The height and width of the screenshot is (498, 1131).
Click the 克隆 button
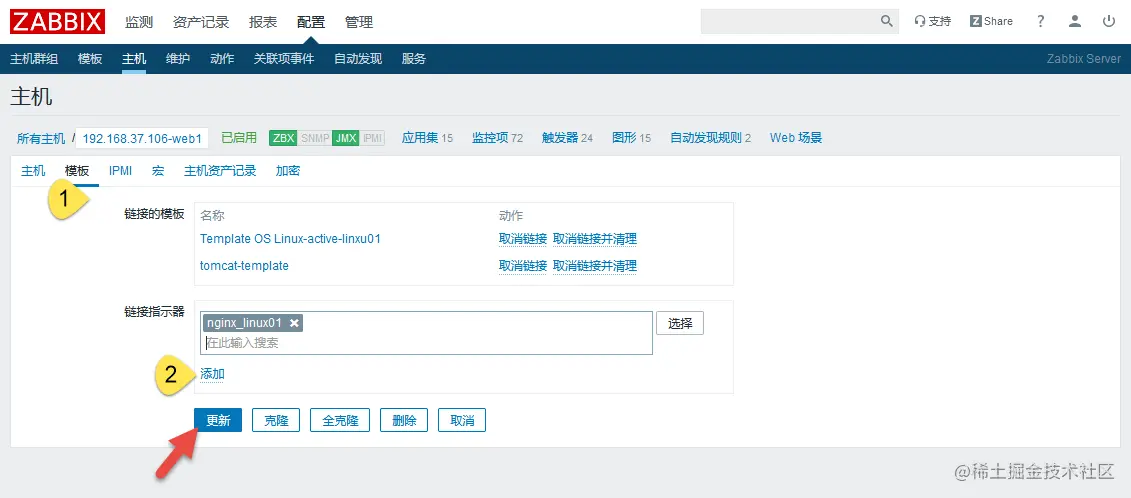276,420
